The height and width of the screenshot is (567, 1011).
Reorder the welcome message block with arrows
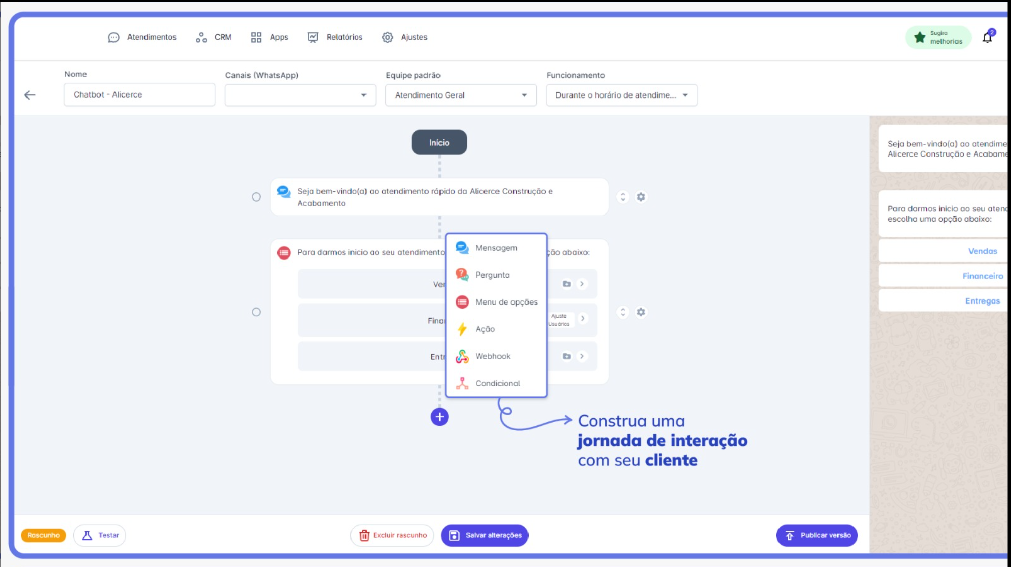(x=623, y=197)
